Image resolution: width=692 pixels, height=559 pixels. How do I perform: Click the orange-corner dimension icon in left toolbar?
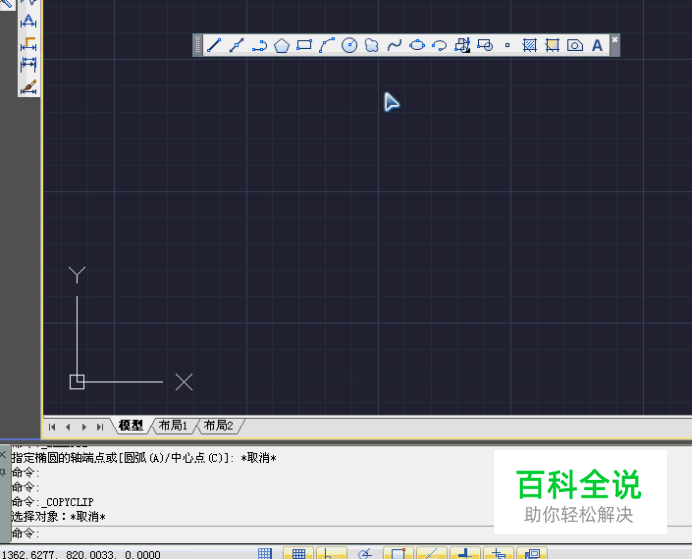[29, 44]
